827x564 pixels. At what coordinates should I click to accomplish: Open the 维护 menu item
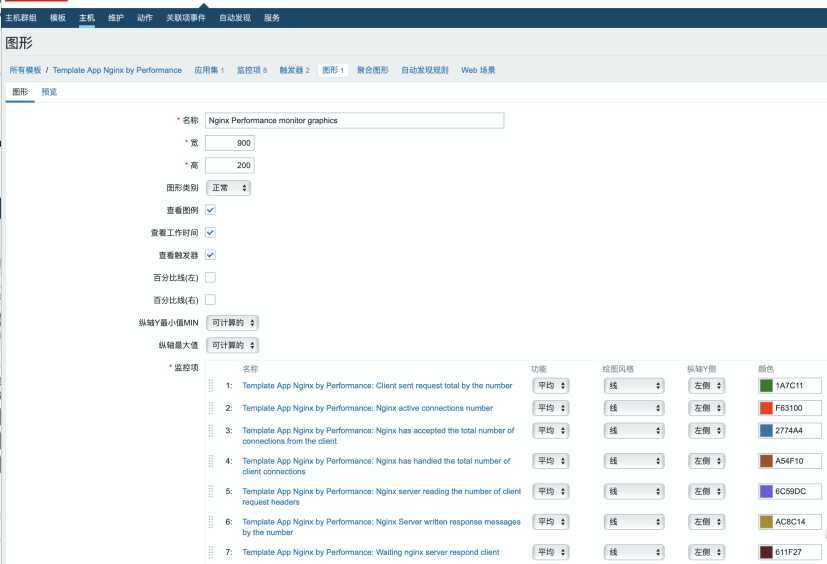(x=116, y=18)
